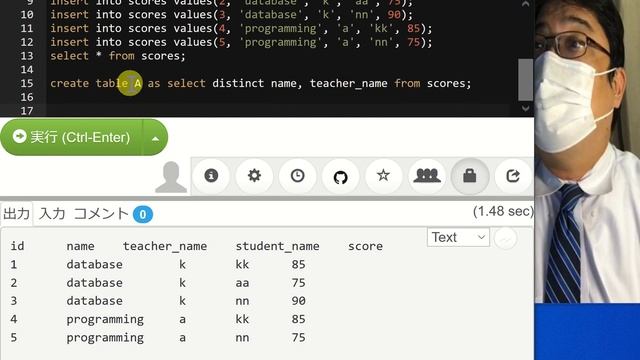Click the editor scrollbar down arrow
640x360 pixels.
[526, 108]
